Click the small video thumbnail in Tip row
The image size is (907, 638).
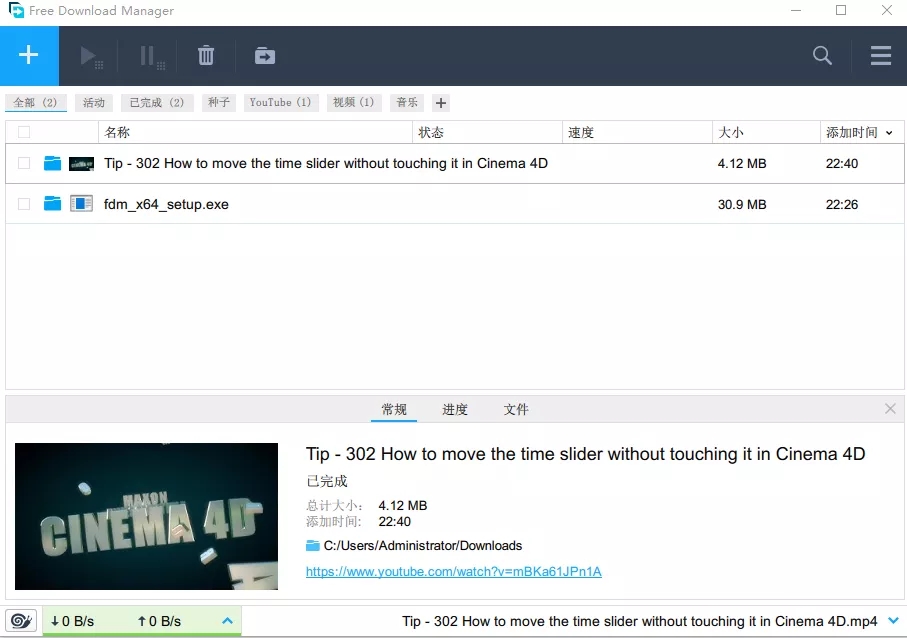(82, 164)
